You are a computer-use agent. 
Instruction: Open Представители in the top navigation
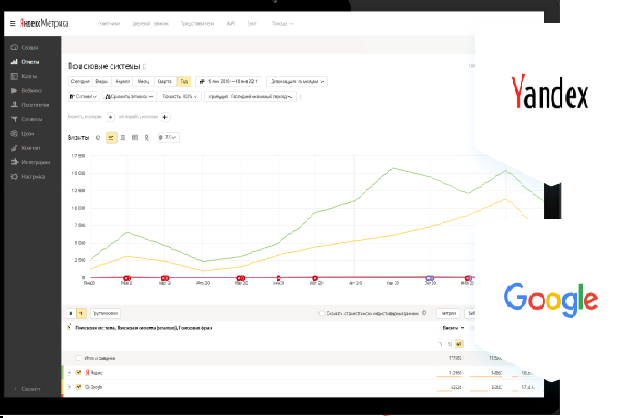pos(197,24)
